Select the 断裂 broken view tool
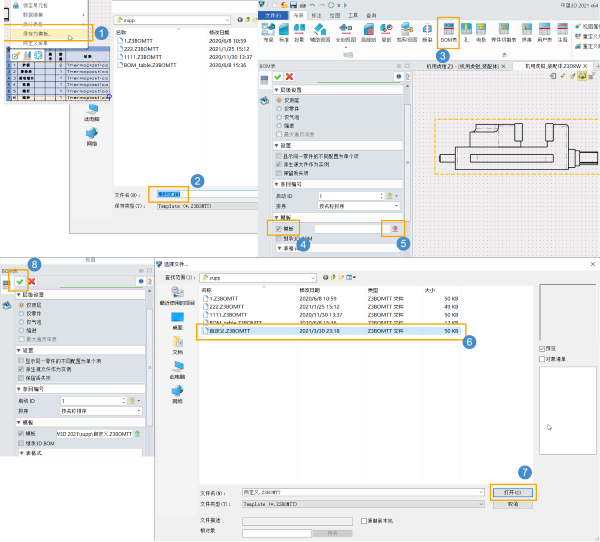This screenshot has height=542, width=600. 427,32
